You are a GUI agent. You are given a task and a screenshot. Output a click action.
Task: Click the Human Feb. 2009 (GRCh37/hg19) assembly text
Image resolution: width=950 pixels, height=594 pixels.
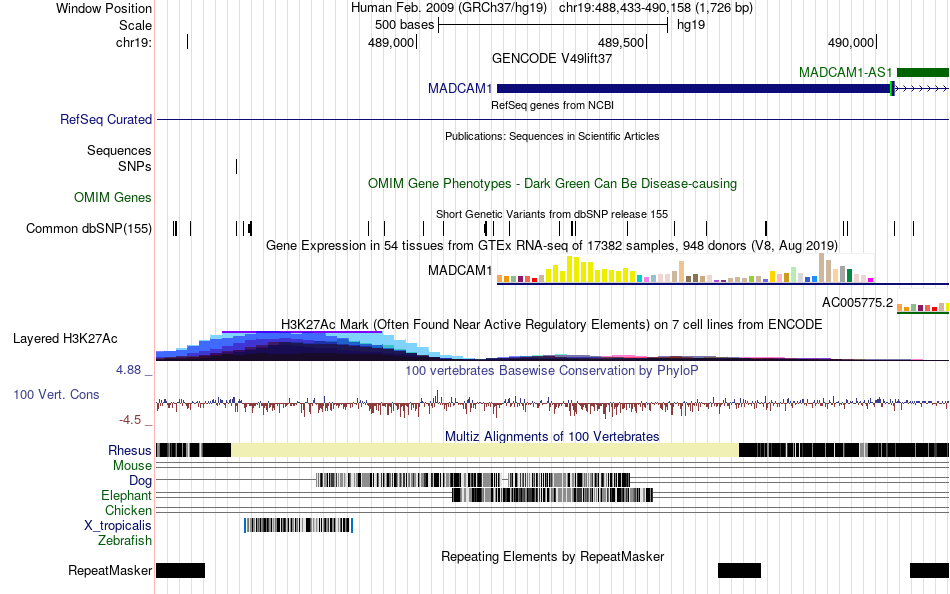coord(449,8)
